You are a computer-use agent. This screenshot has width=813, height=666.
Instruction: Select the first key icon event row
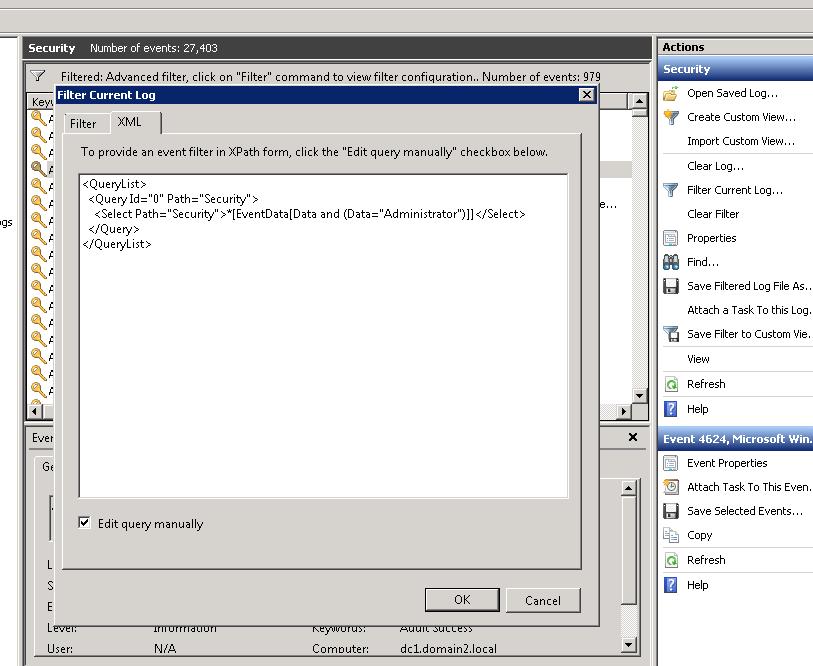(41, 118)
